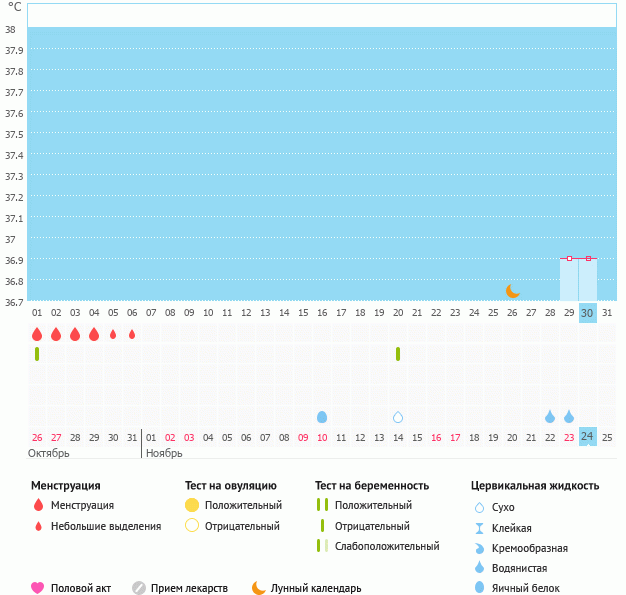Click the small discharge drop on day 06
This screenshot has height=595, width=626.
132,334
